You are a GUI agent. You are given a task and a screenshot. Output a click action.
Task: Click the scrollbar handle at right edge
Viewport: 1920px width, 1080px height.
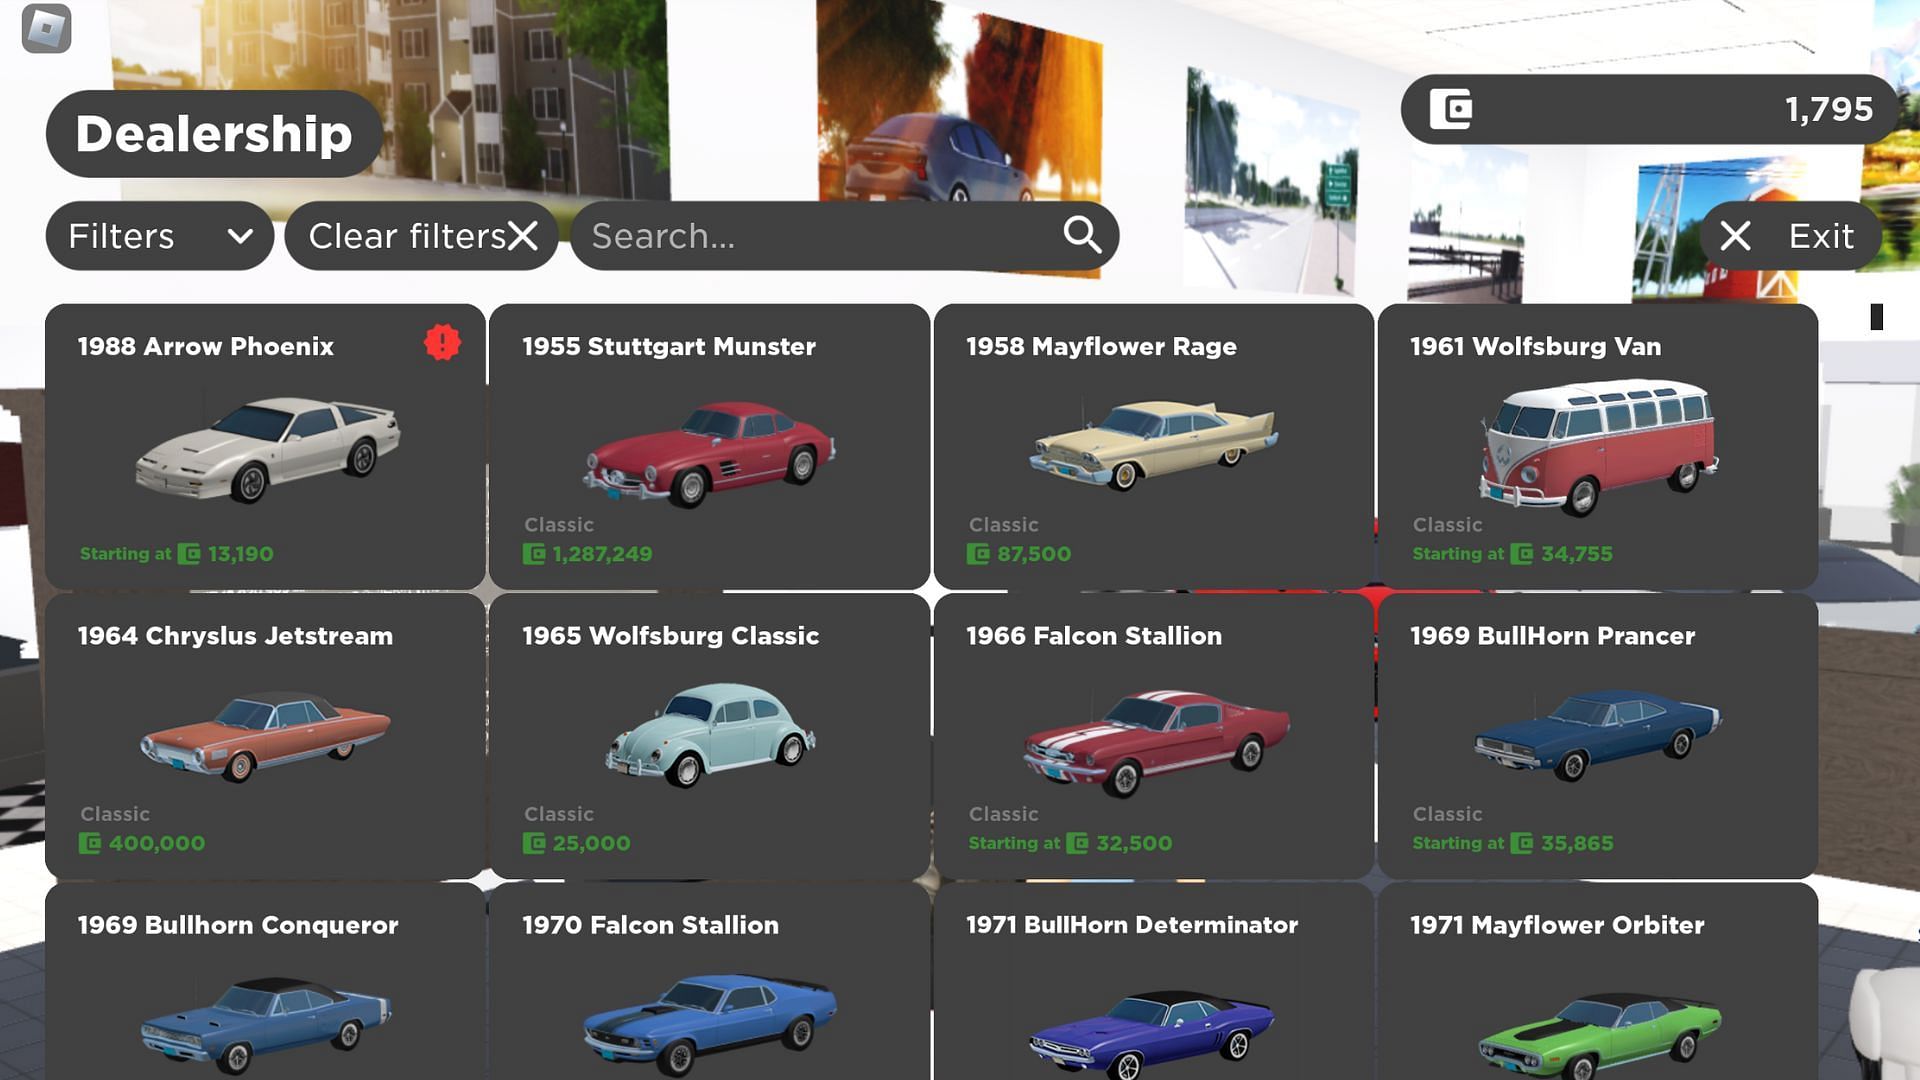1877,317
